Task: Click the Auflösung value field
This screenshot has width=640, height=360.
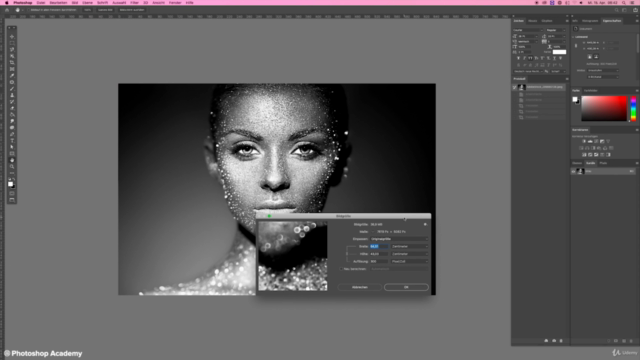Action: (379, 261)
